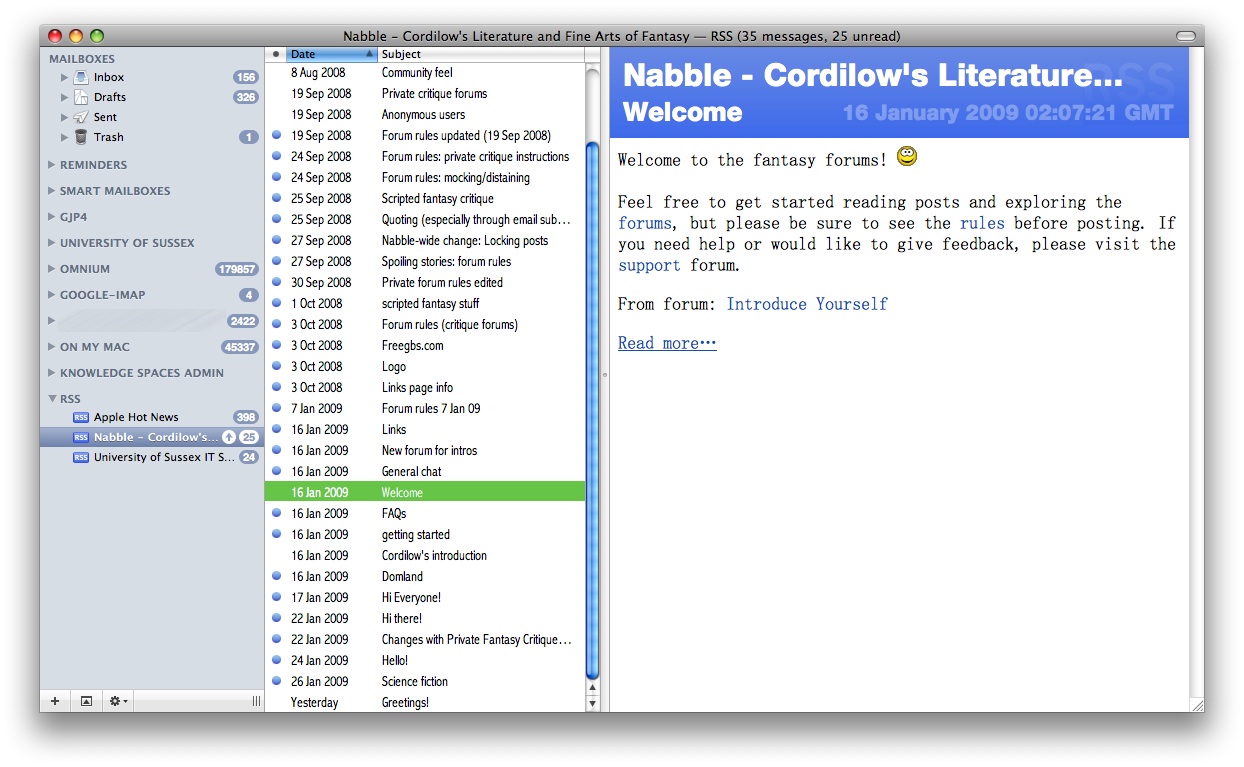The image size is (1244, 767).
Task: Follow the Introduce Yourself forum link
Action: point(806,304)
